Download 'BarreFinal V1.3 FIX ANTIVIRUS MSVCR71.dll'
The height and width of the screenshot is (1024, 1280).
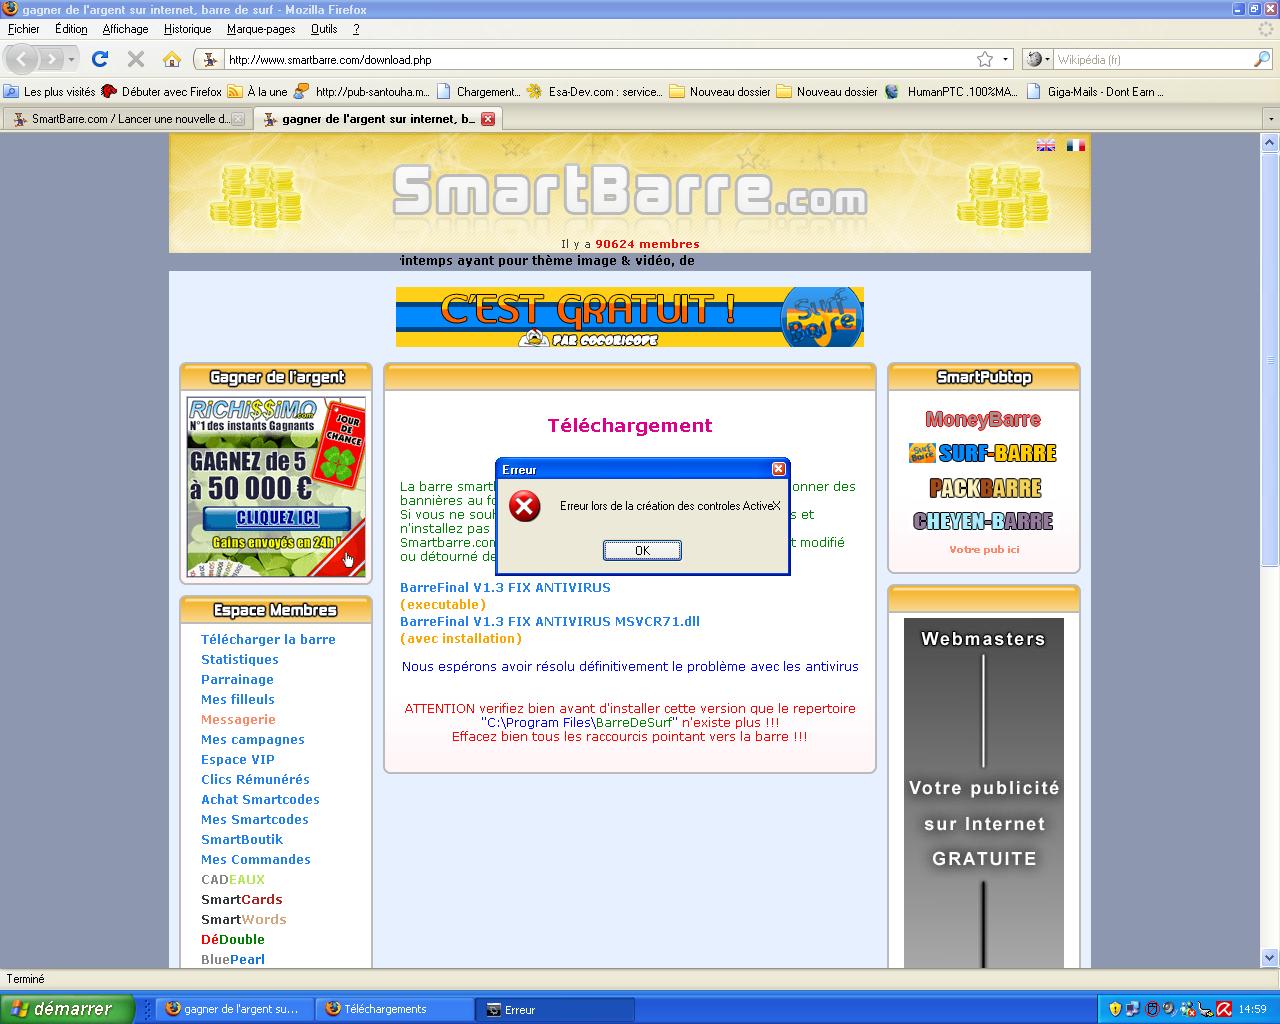click(550, 621)
